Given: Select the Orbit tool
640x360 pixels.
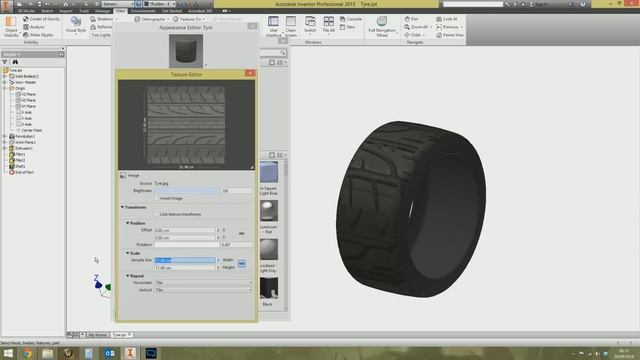Looking at the screenshot, I should click(x=413, y=35).
